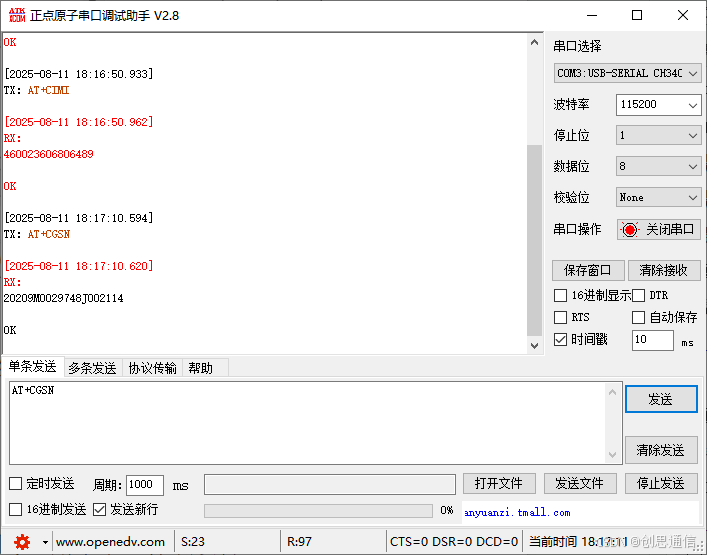707x555 pixels.
Task: Enable 16进制显示 checkbox
Action: click(x=560, y=296)
